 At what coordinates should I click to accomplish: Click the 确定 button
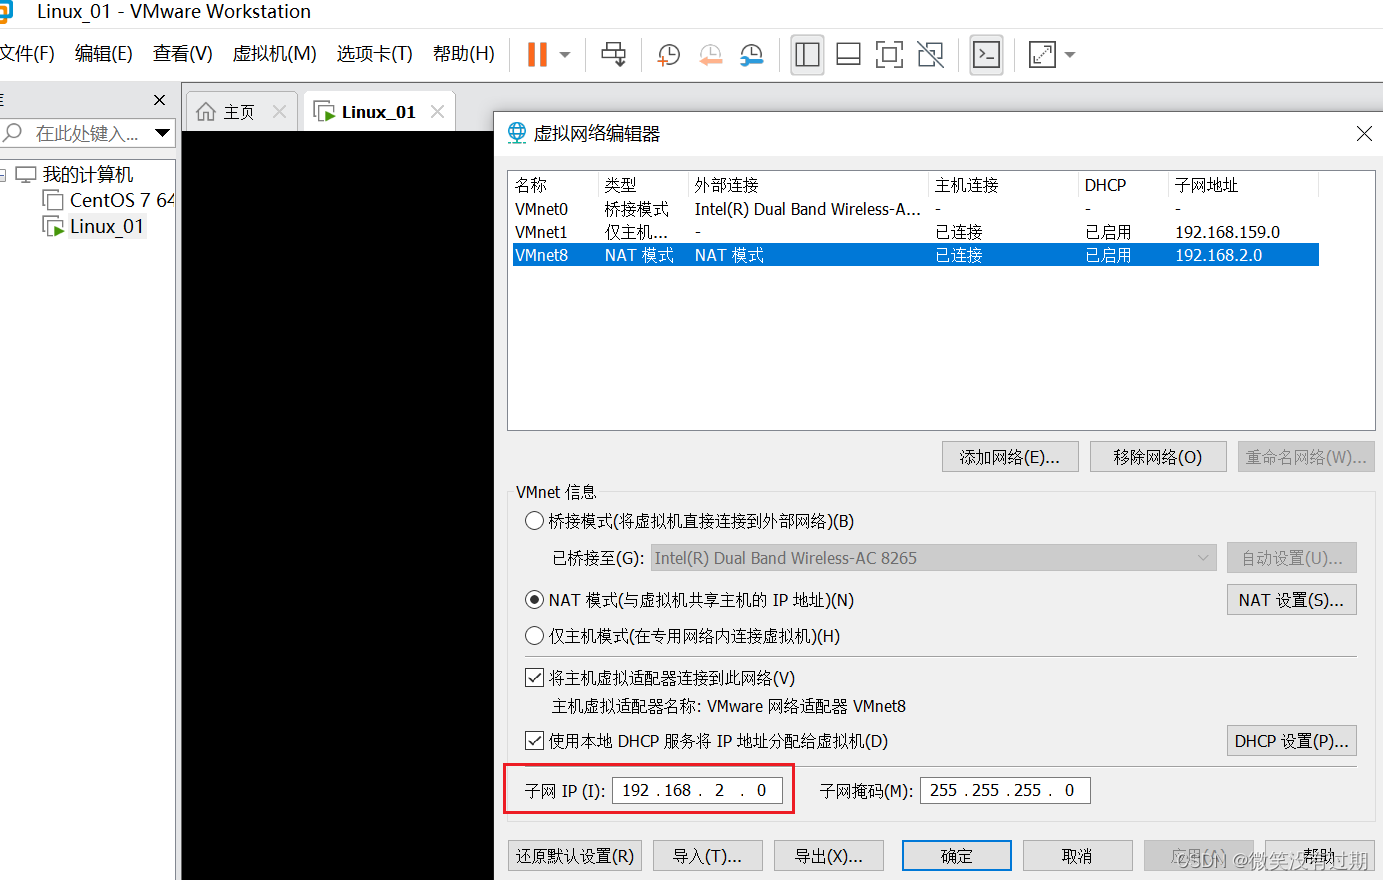(957, 856)
